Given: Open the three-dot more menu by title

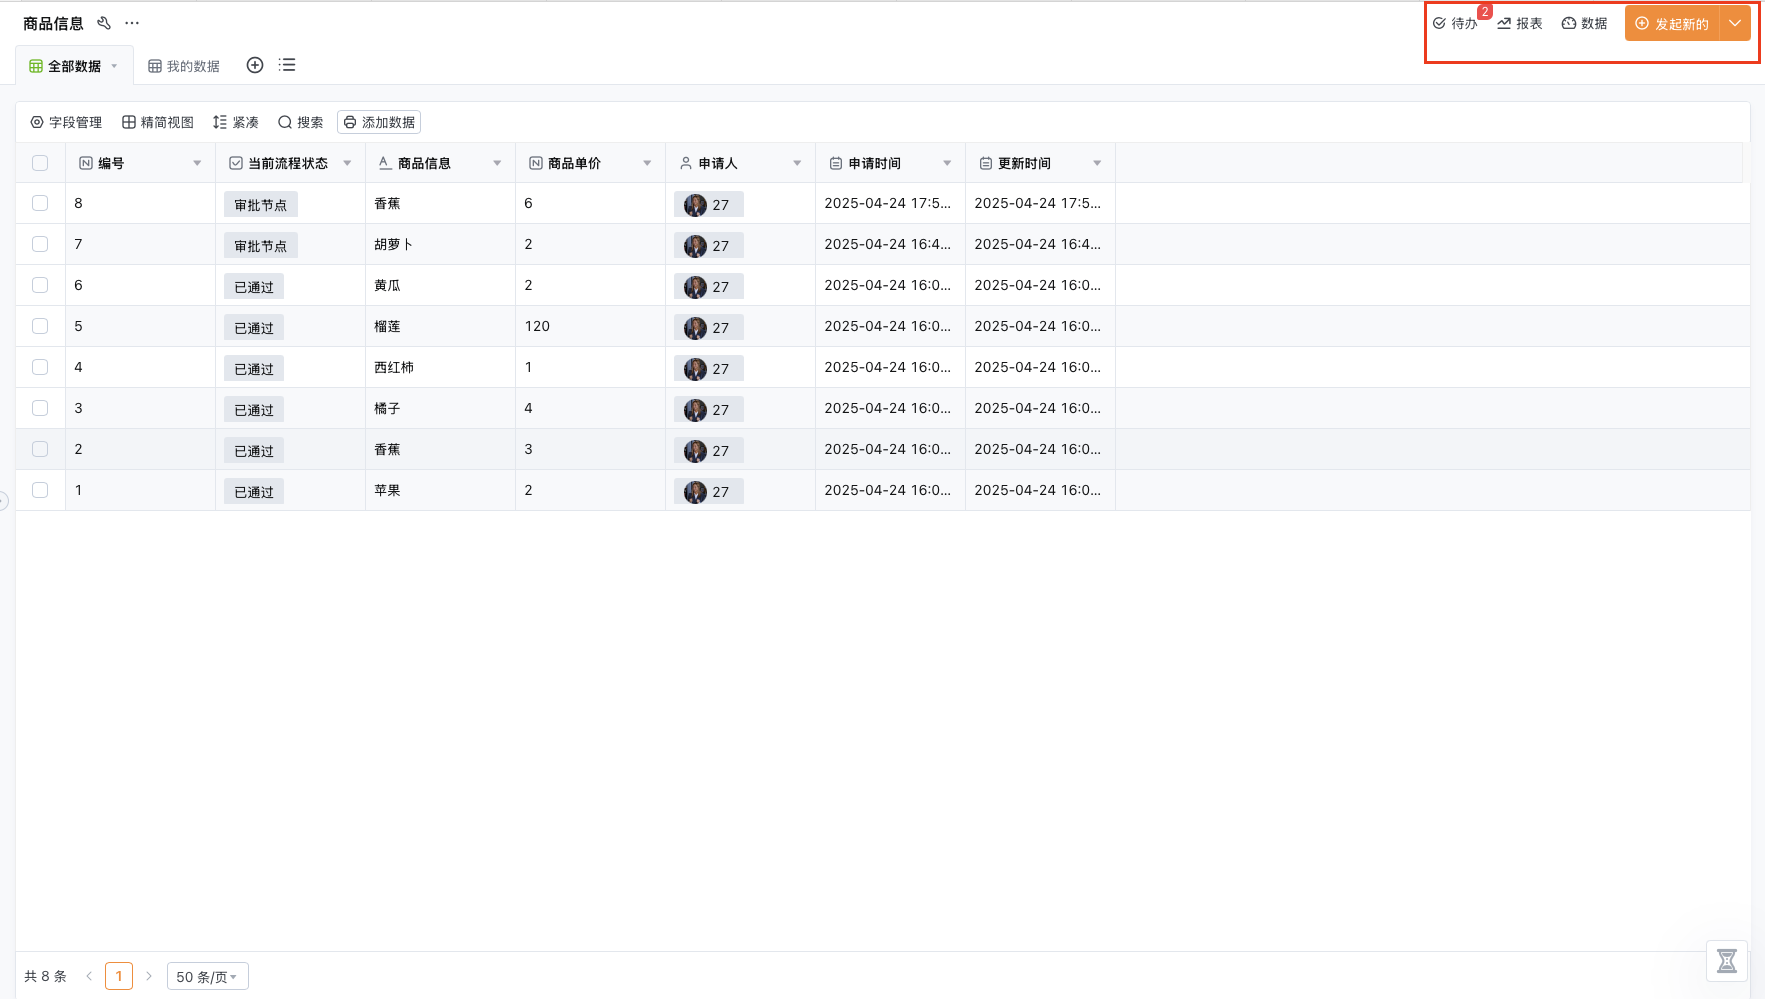Looking at the screenshot, I should pyautogui.click(x=132, y=23).
